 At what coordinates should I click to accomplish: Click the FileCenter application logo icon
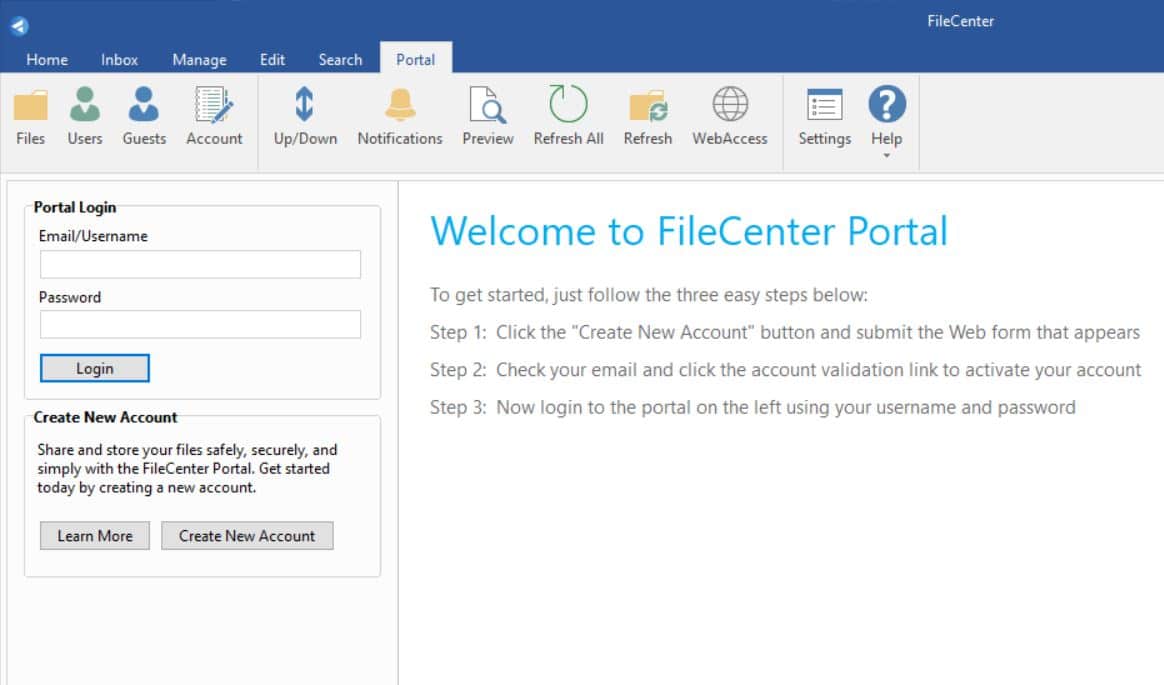[19, 26]
